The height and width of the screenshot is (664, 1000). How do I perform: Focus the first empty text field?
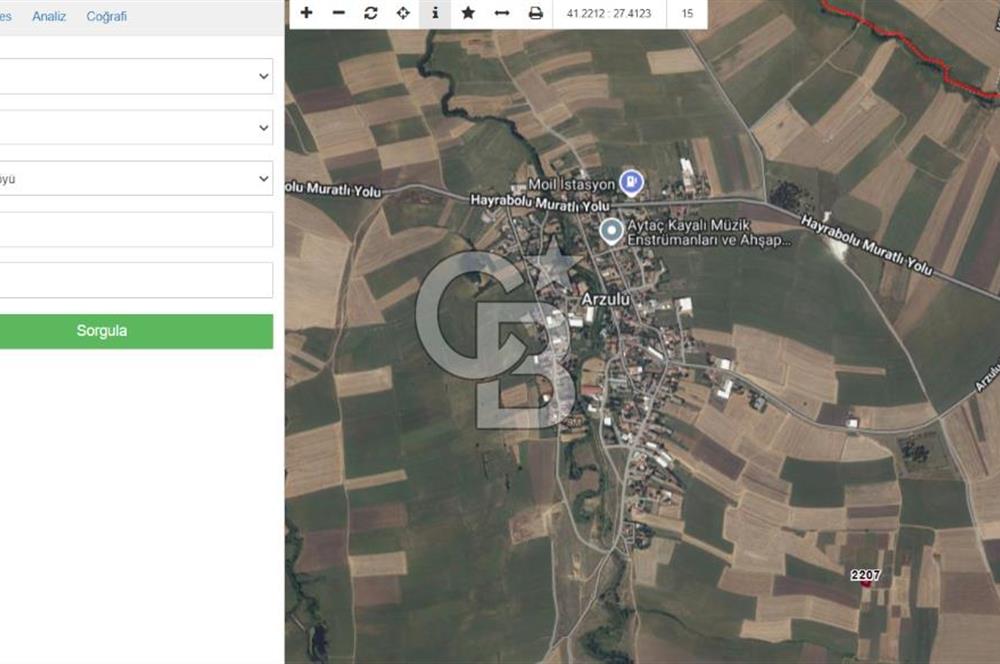tap(136, 230)
